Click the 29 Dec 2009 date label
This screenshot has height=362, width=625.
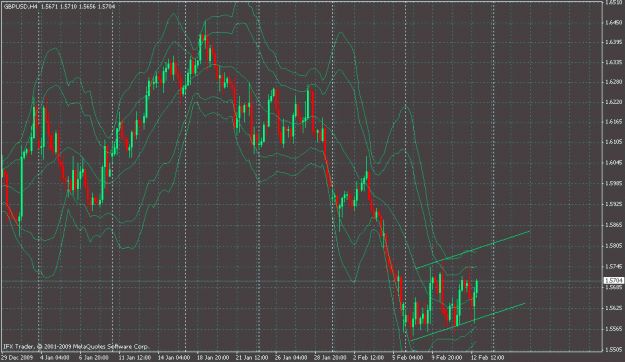coord(17,357)
